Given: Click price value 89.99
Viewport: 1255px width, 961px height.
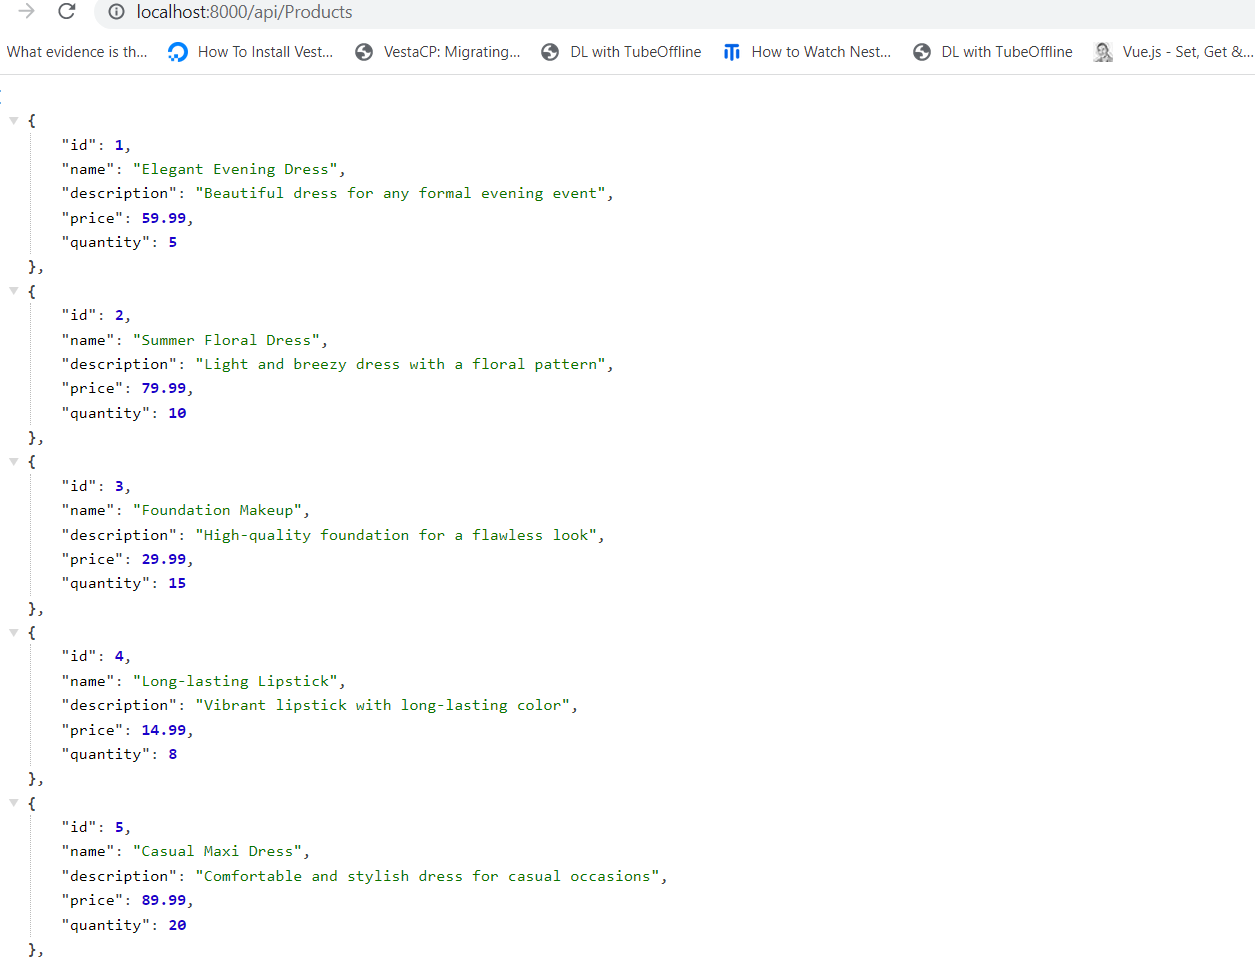Looking at the screenshot, I should click(x=164, y=900).
